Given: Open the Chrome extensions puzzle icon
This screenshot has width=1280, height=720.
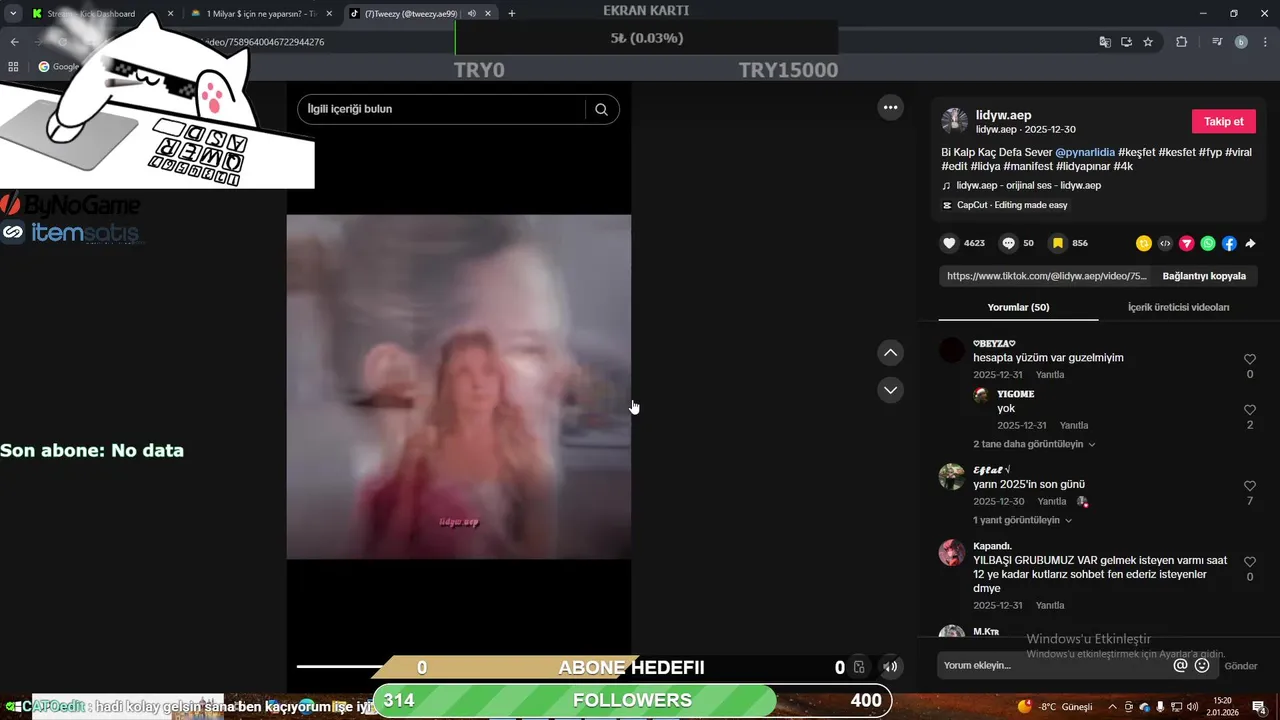Looking at the screenshot, I should [x=1181, y=42].
